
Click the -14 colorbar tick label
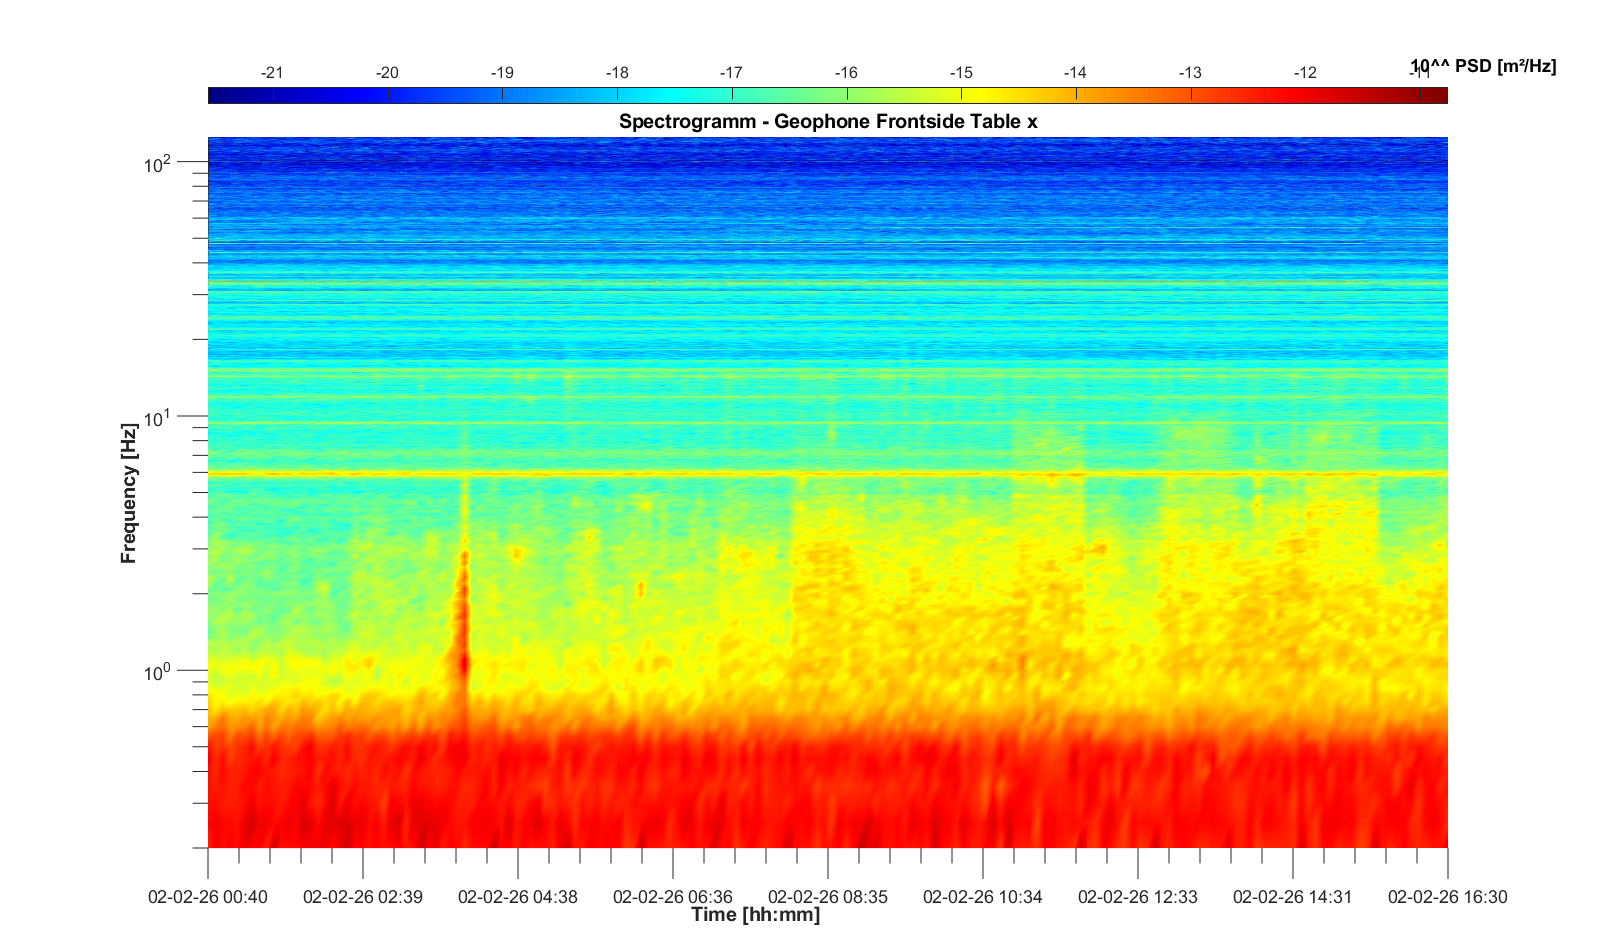click(x=1075, y=73)
